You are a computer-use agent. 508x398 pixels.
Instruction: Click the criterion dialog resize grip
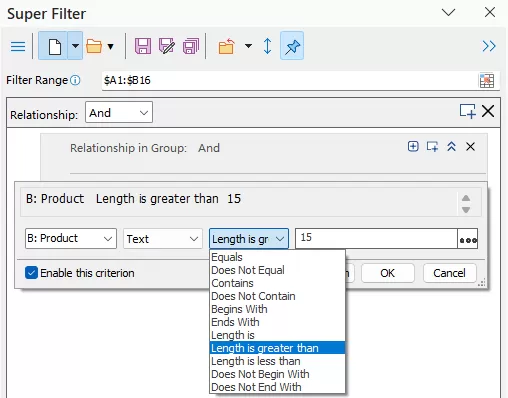pyautogui.click(x=482, y=283)
